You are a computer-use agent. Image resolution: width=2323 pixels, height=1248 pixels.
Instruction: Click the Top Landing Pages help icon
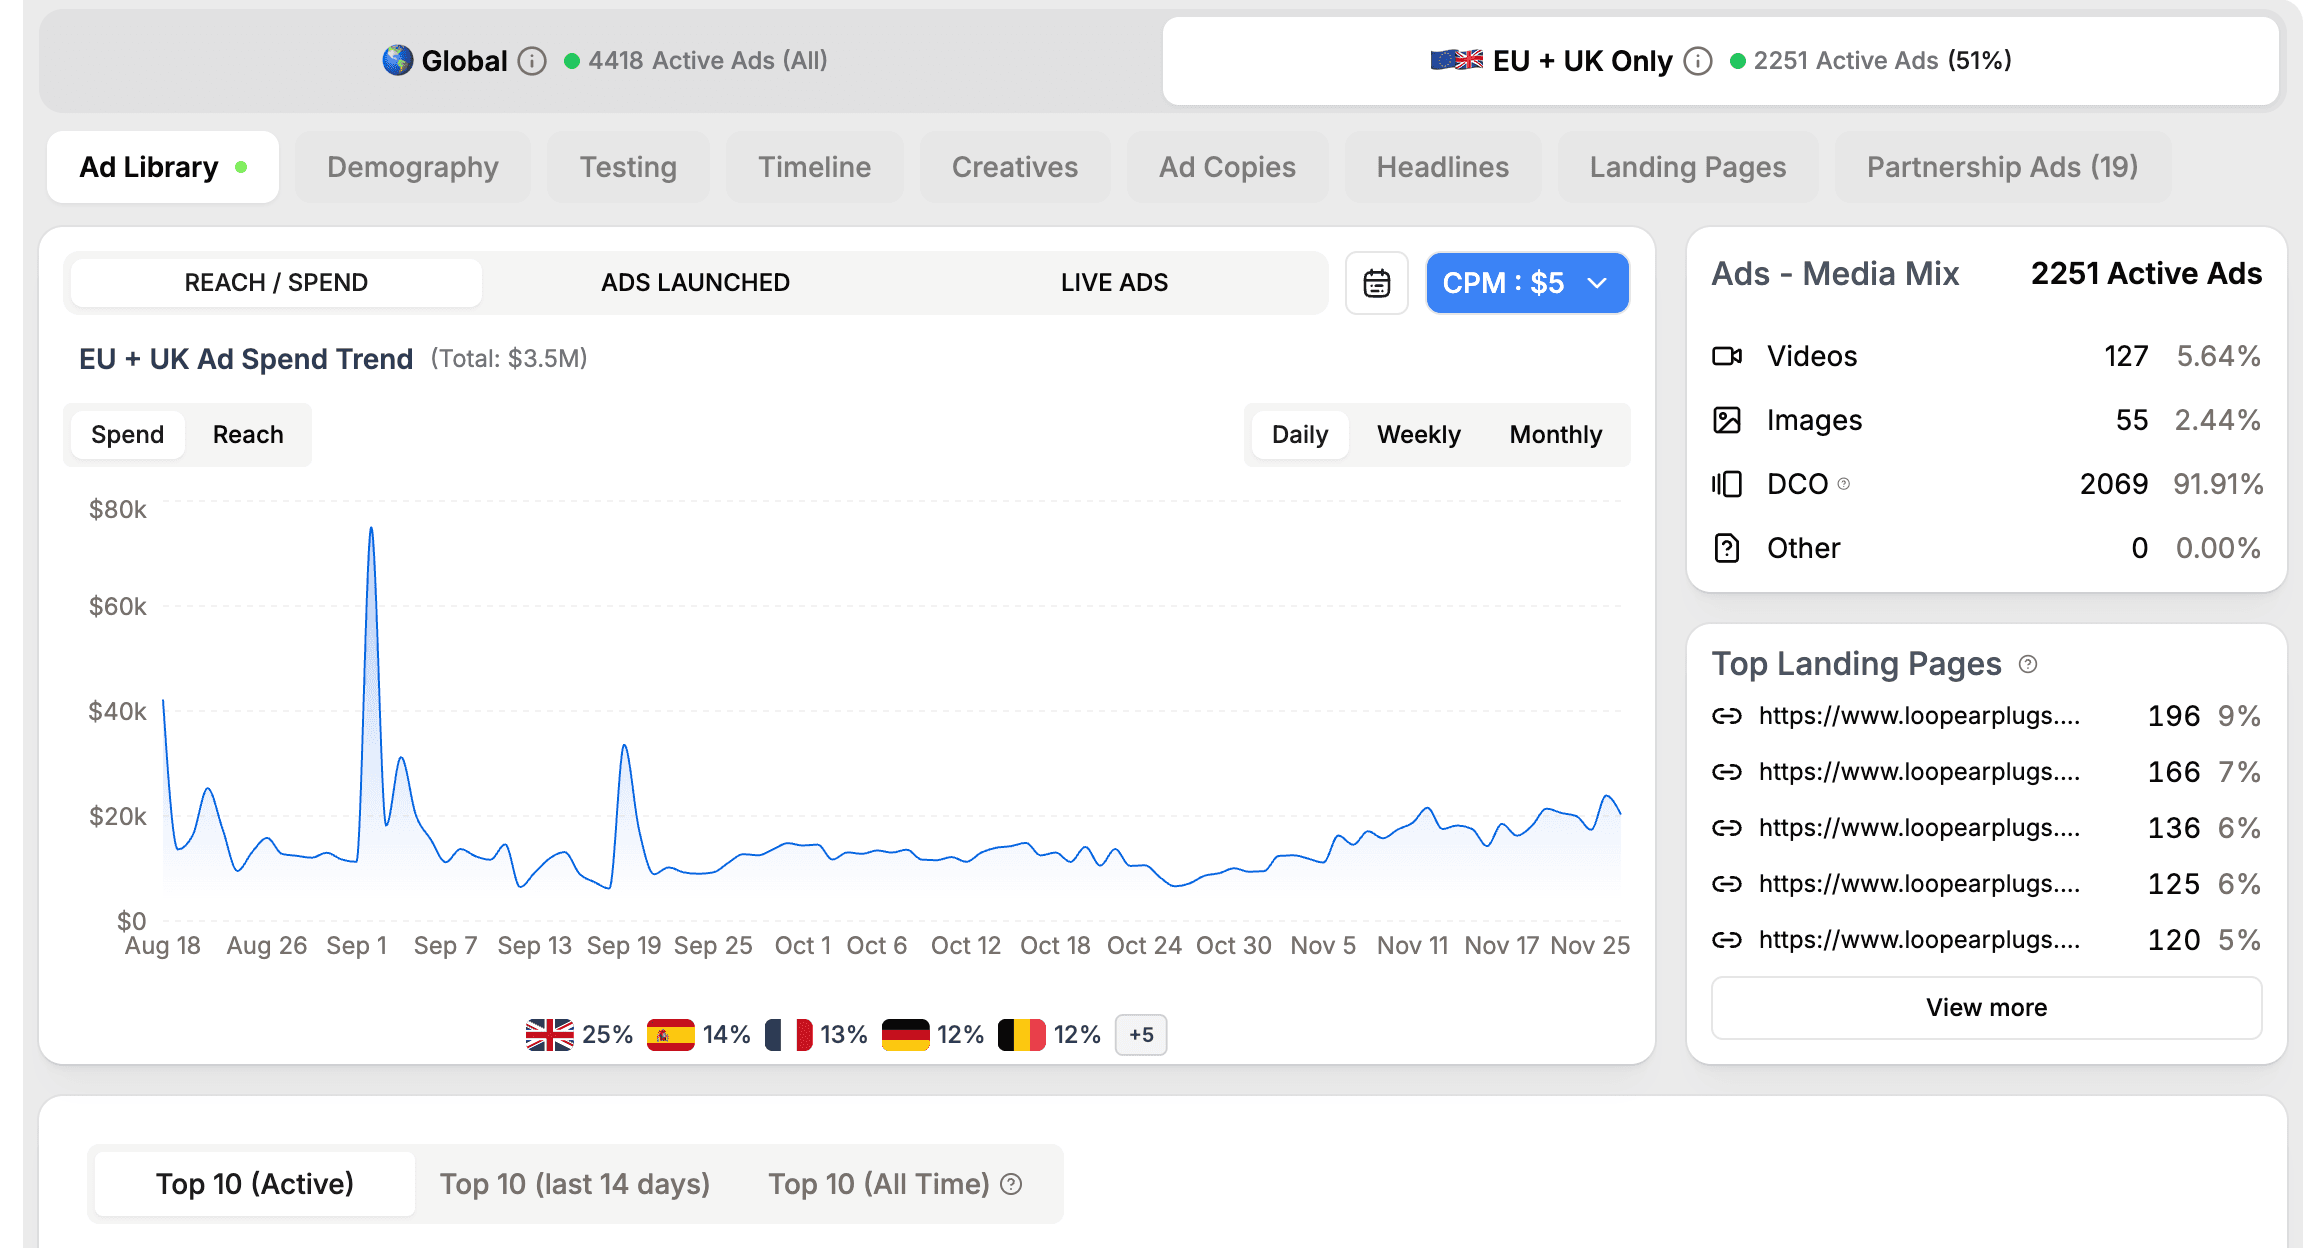point(2028,664)
